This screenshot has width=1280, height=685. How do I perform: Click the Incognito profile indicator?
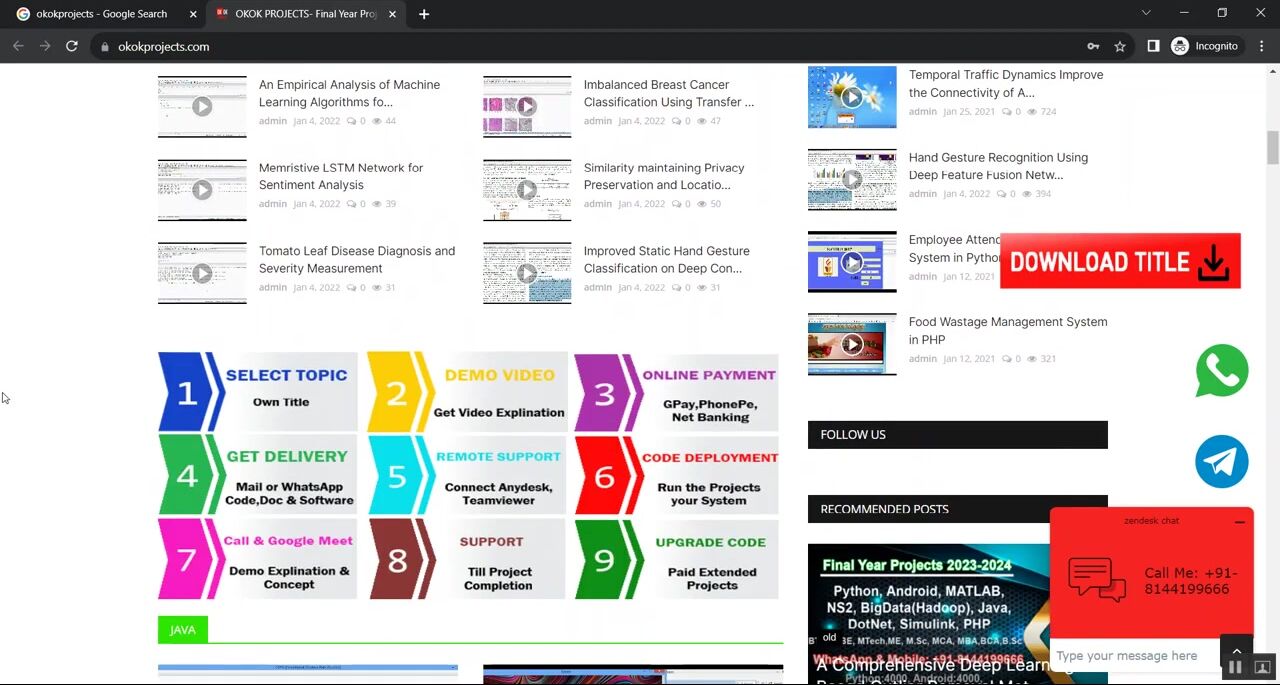click(1205, 46)
